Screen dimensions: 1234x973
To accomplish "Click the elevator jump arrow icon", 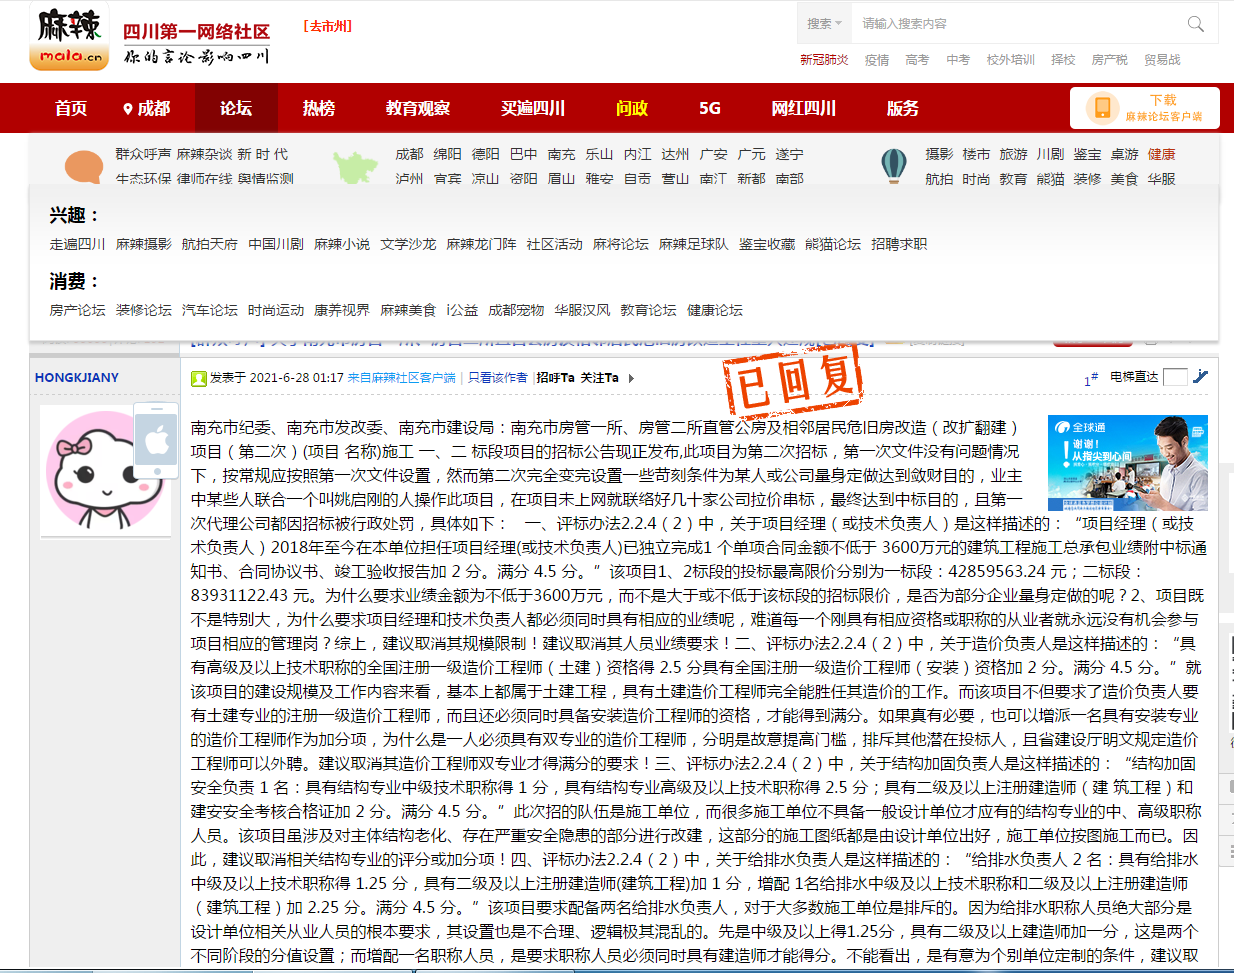I will pos(1201,377).
